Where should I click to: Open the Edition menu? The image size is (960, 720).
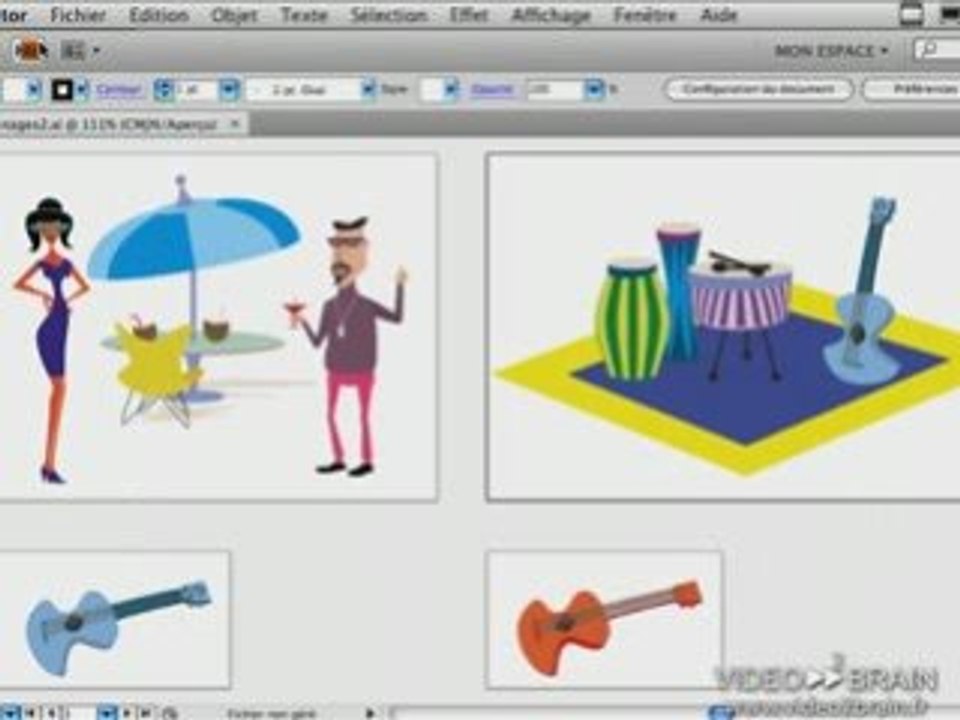tap(159, 14)
